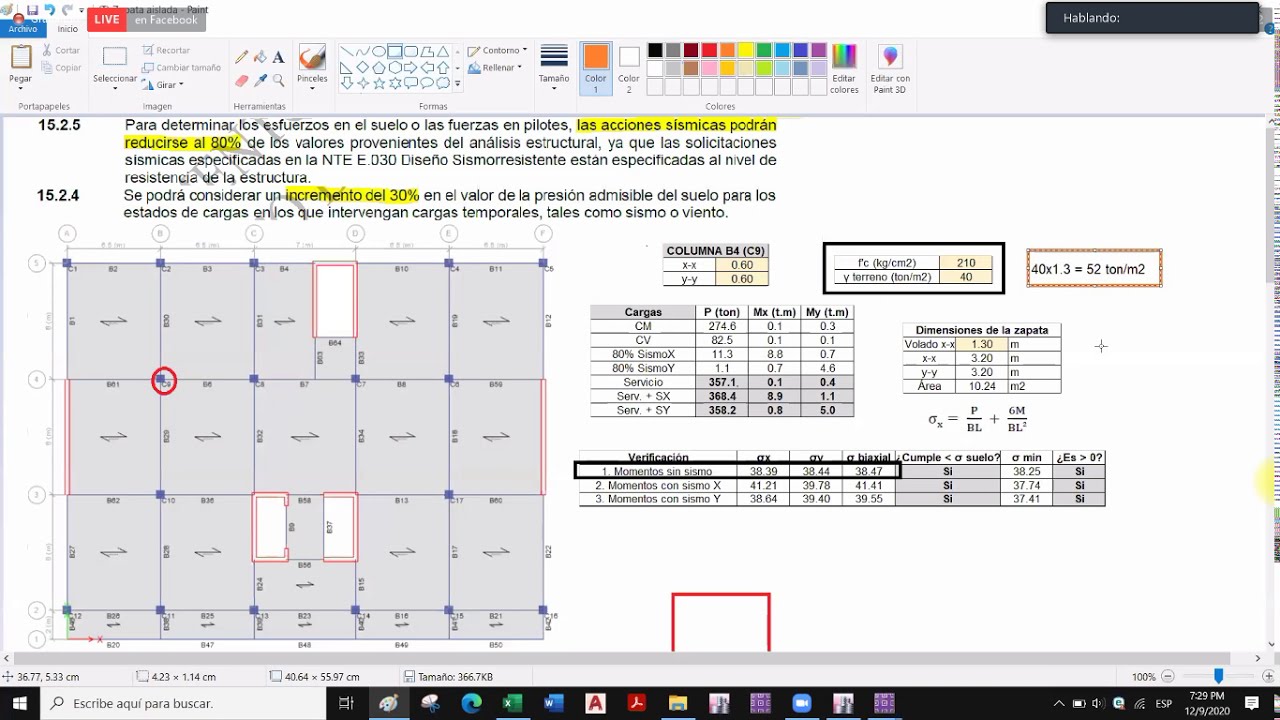The height and width of the screenshot is (720, 1280).
Task: Click Recortar (crop) in Imagen group
Action: (166, 50)
